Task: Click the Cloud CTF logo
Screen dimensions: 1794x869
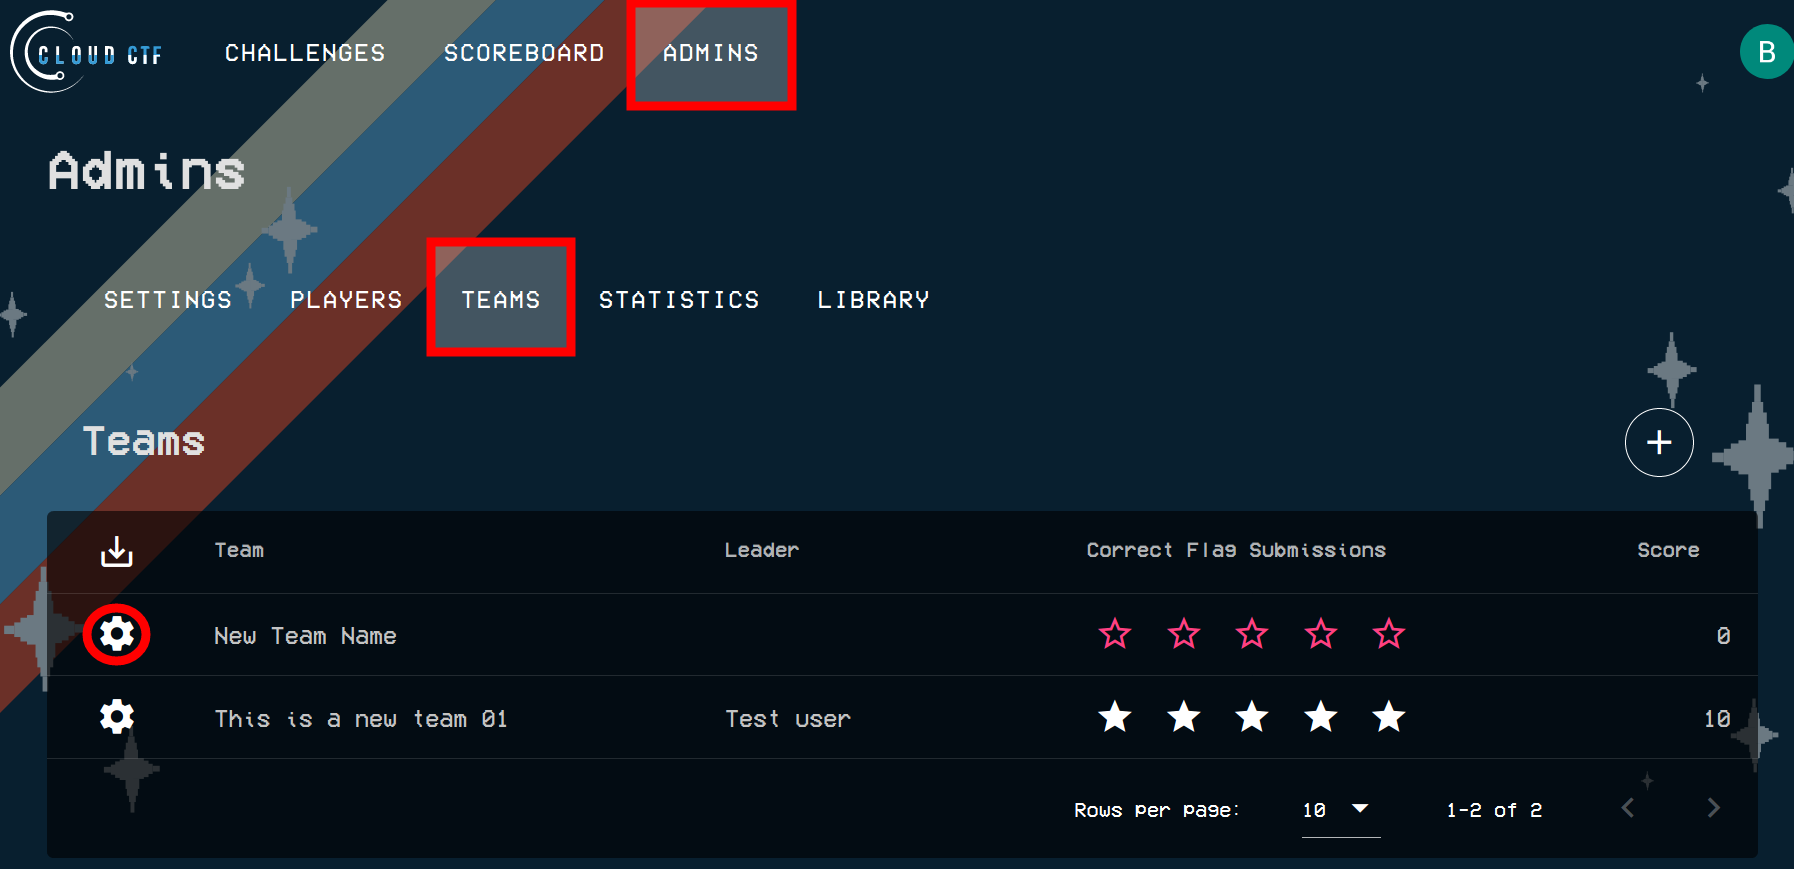Action: [87, 52]
